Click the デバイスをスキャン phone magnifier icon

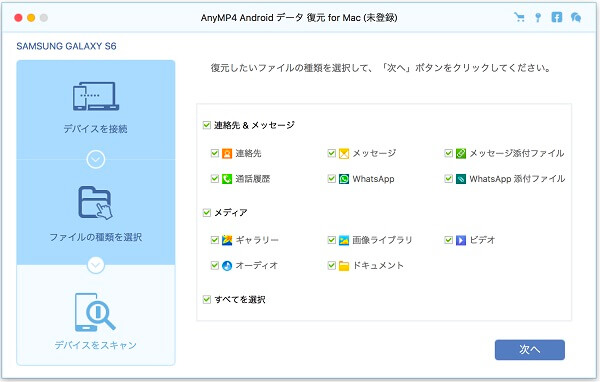(x=95, y=312)
